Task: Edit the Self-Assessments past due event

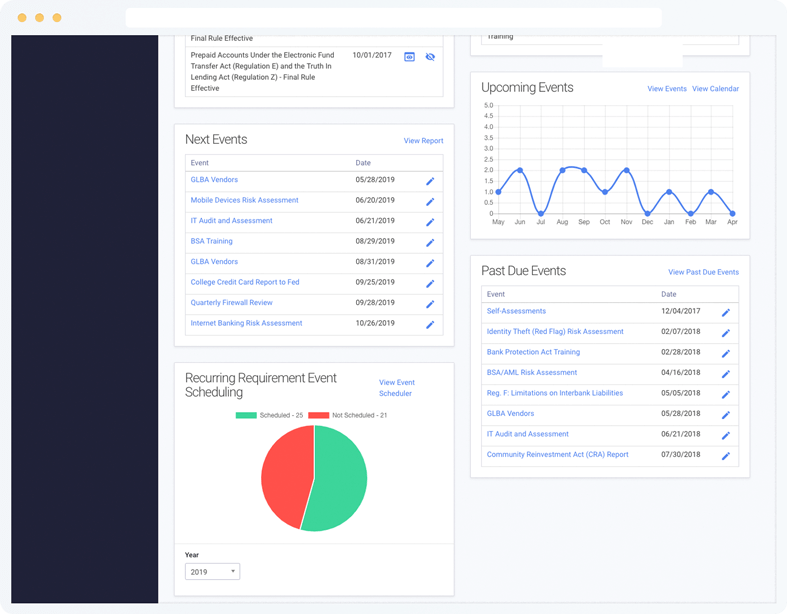Action: point(726,313)
